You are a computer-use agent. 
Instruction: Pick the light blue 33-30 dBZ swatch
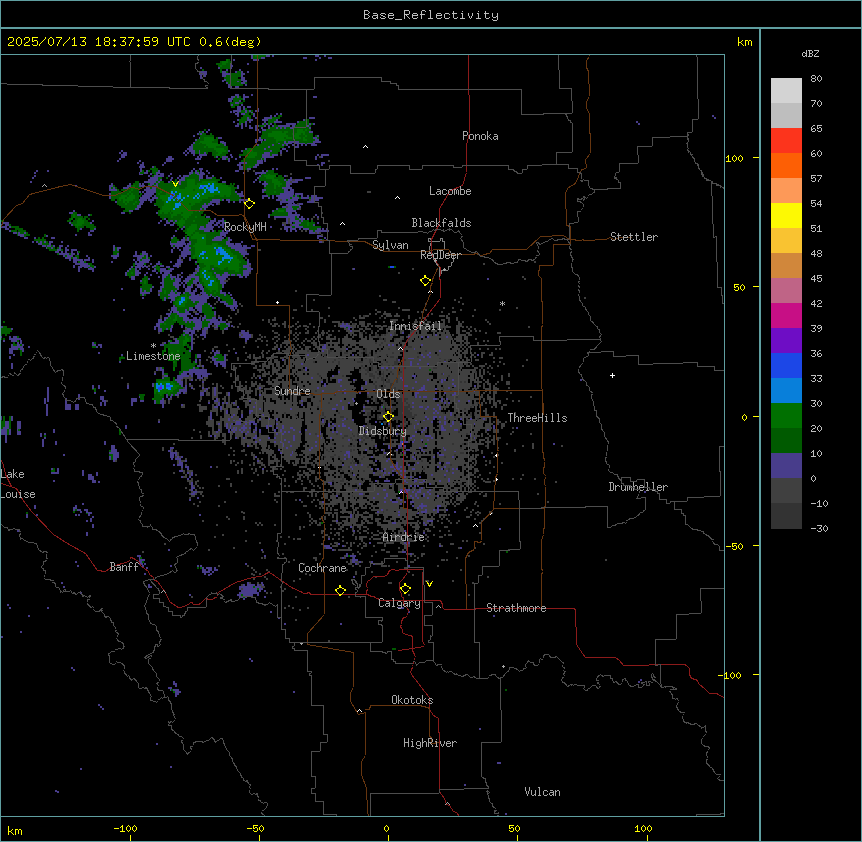(x=786, y=391)
